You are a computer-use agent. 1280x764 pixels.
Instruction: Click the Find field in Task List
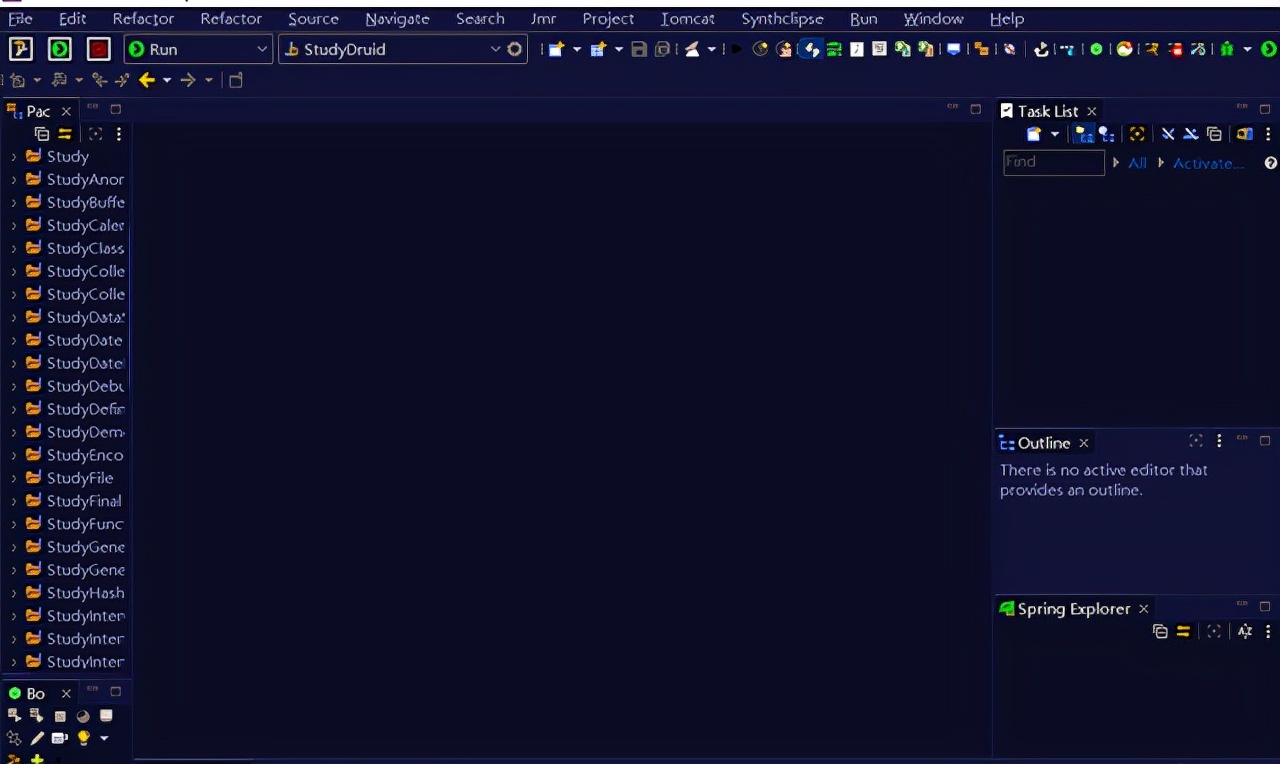[x=1053, y=162]
